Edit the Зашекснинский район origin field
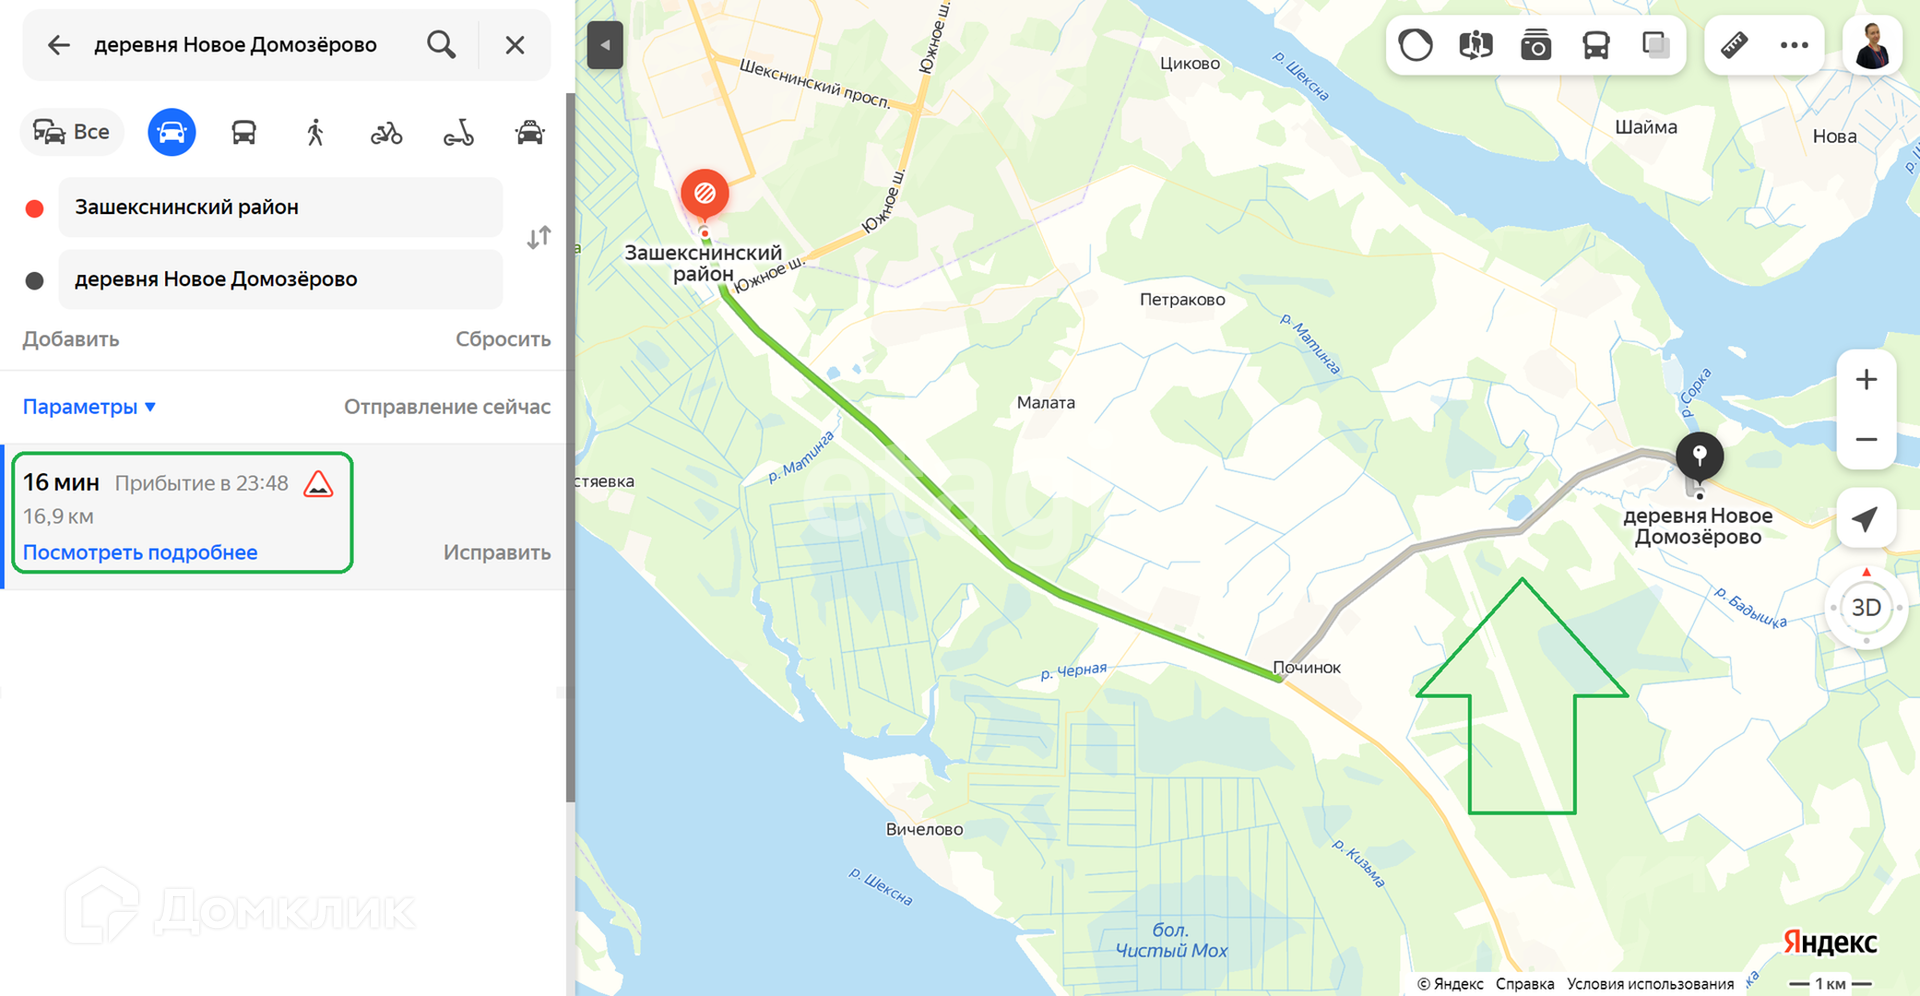 280,207
